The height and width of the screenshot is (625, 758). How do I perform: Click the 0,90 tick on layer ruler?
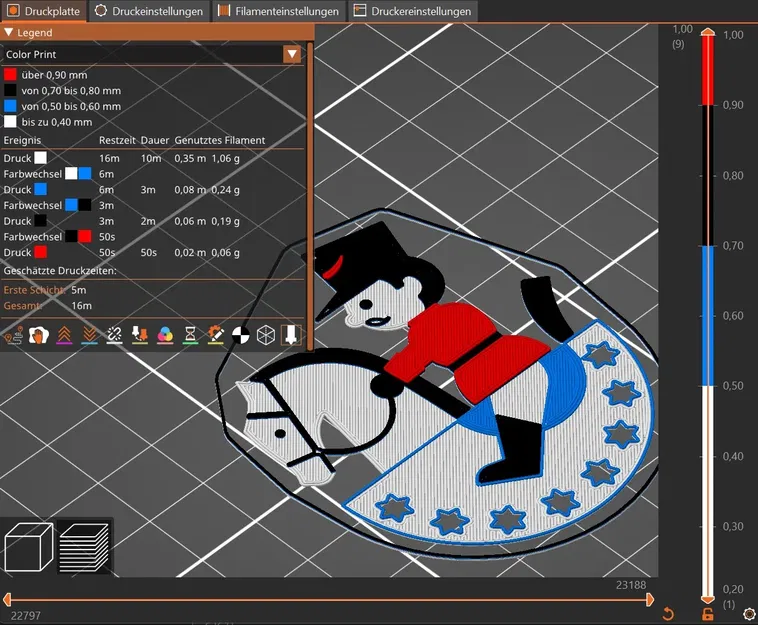(x=733, y=105)
